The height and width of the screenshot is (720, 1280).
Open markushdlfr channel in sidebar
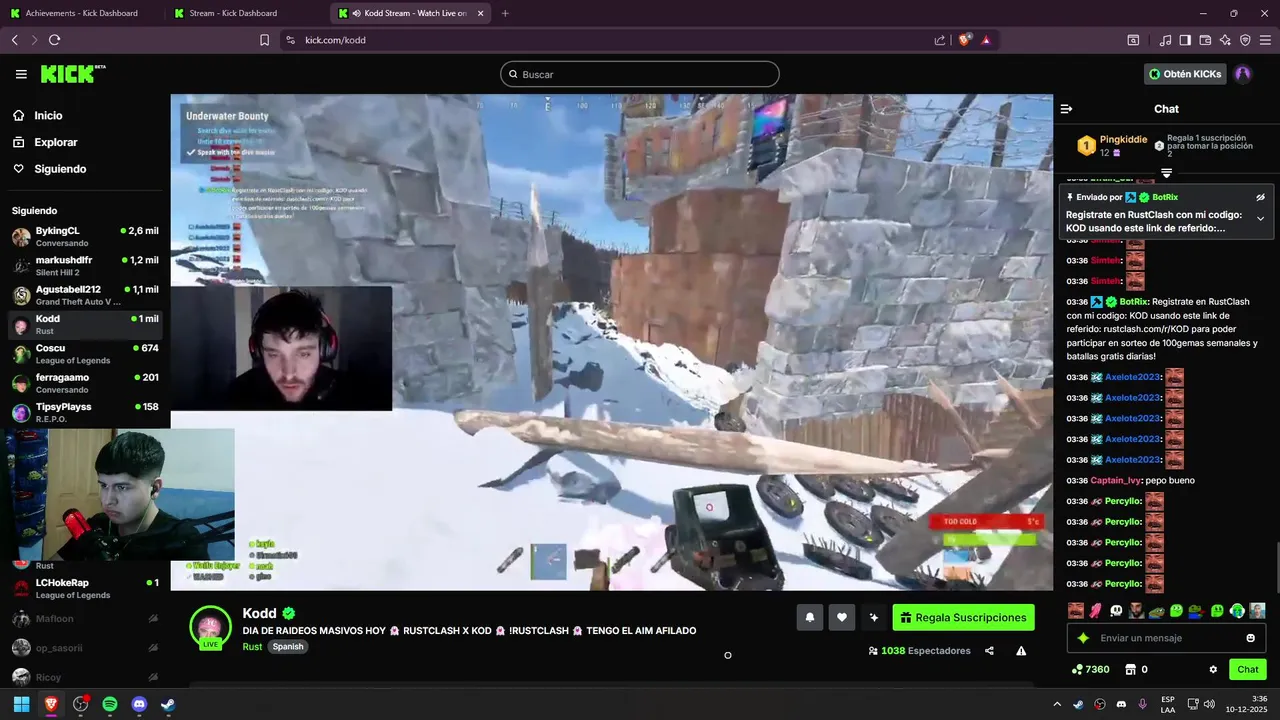pyautogui.click(x=85, y=266)
